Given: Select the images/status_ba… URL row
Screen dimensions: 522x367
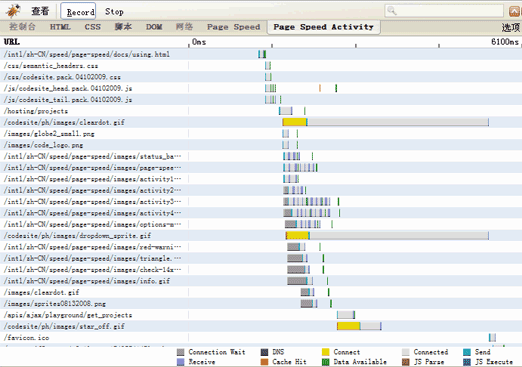Looking at the screenshot, I should click(261, 156).
